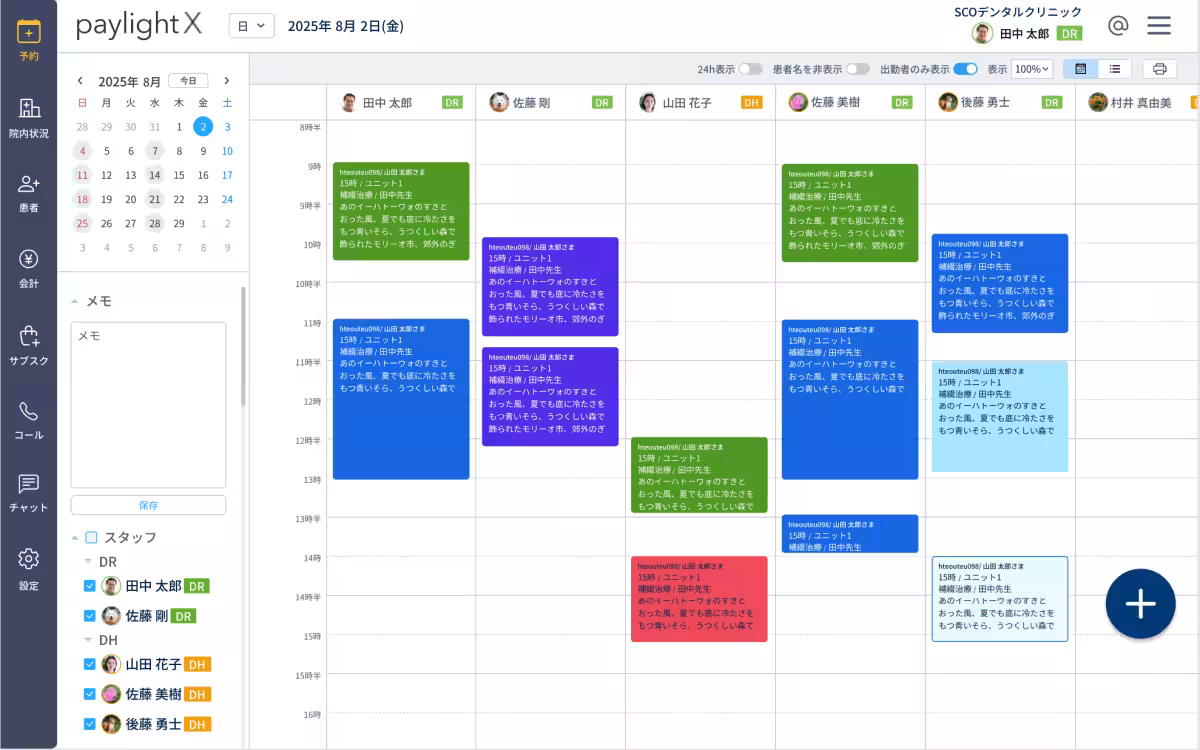Click the 保存 save button

[x=148, y=505]
